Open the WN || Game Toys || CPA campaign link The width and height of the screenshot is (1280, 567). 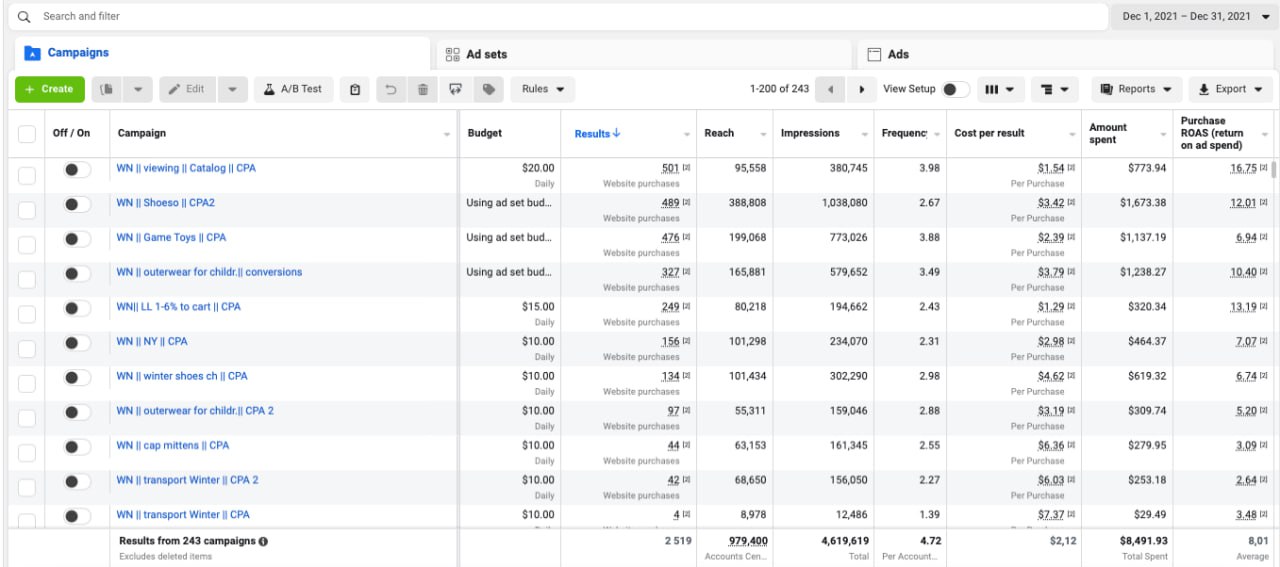171,238
